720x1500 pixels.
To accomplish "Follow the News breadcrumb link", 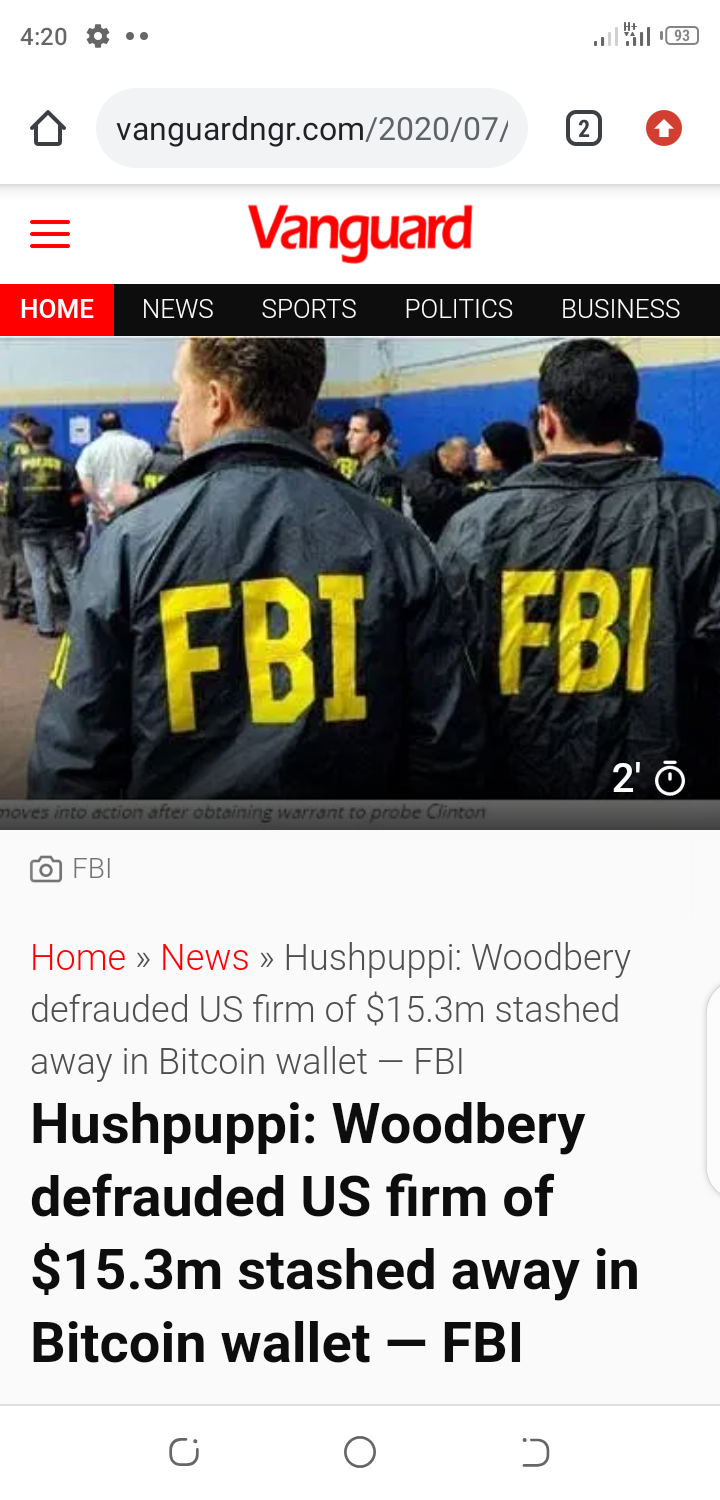I will point(205,958).
